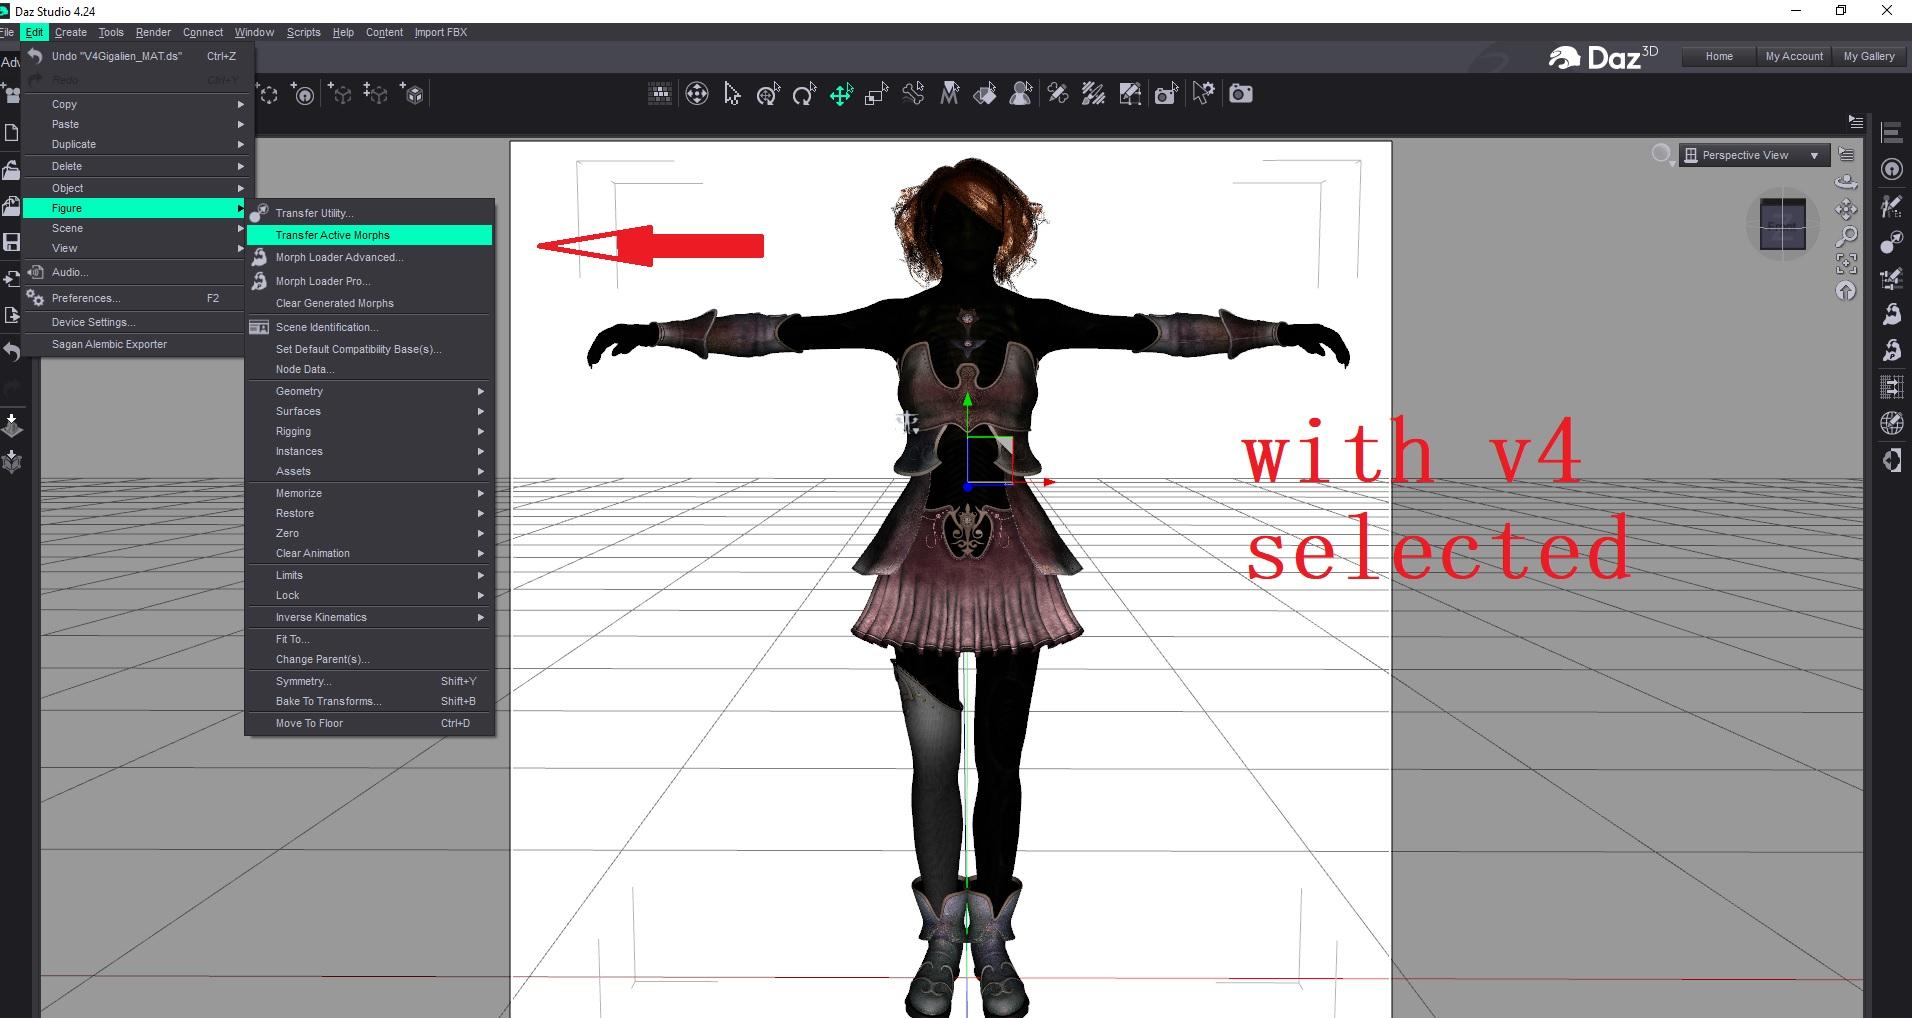Open the DrawStyle sphere dropdown
The image size is (1912, 1018).
[x=1662, y=155]
